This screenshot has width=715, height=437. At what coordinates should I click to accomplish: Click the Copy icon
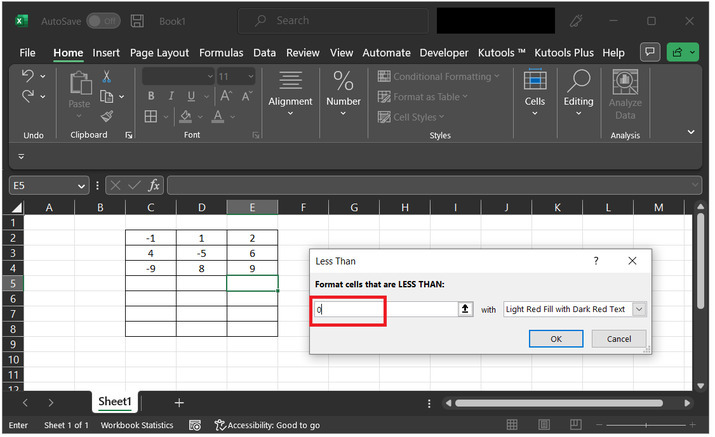[107, 96]
